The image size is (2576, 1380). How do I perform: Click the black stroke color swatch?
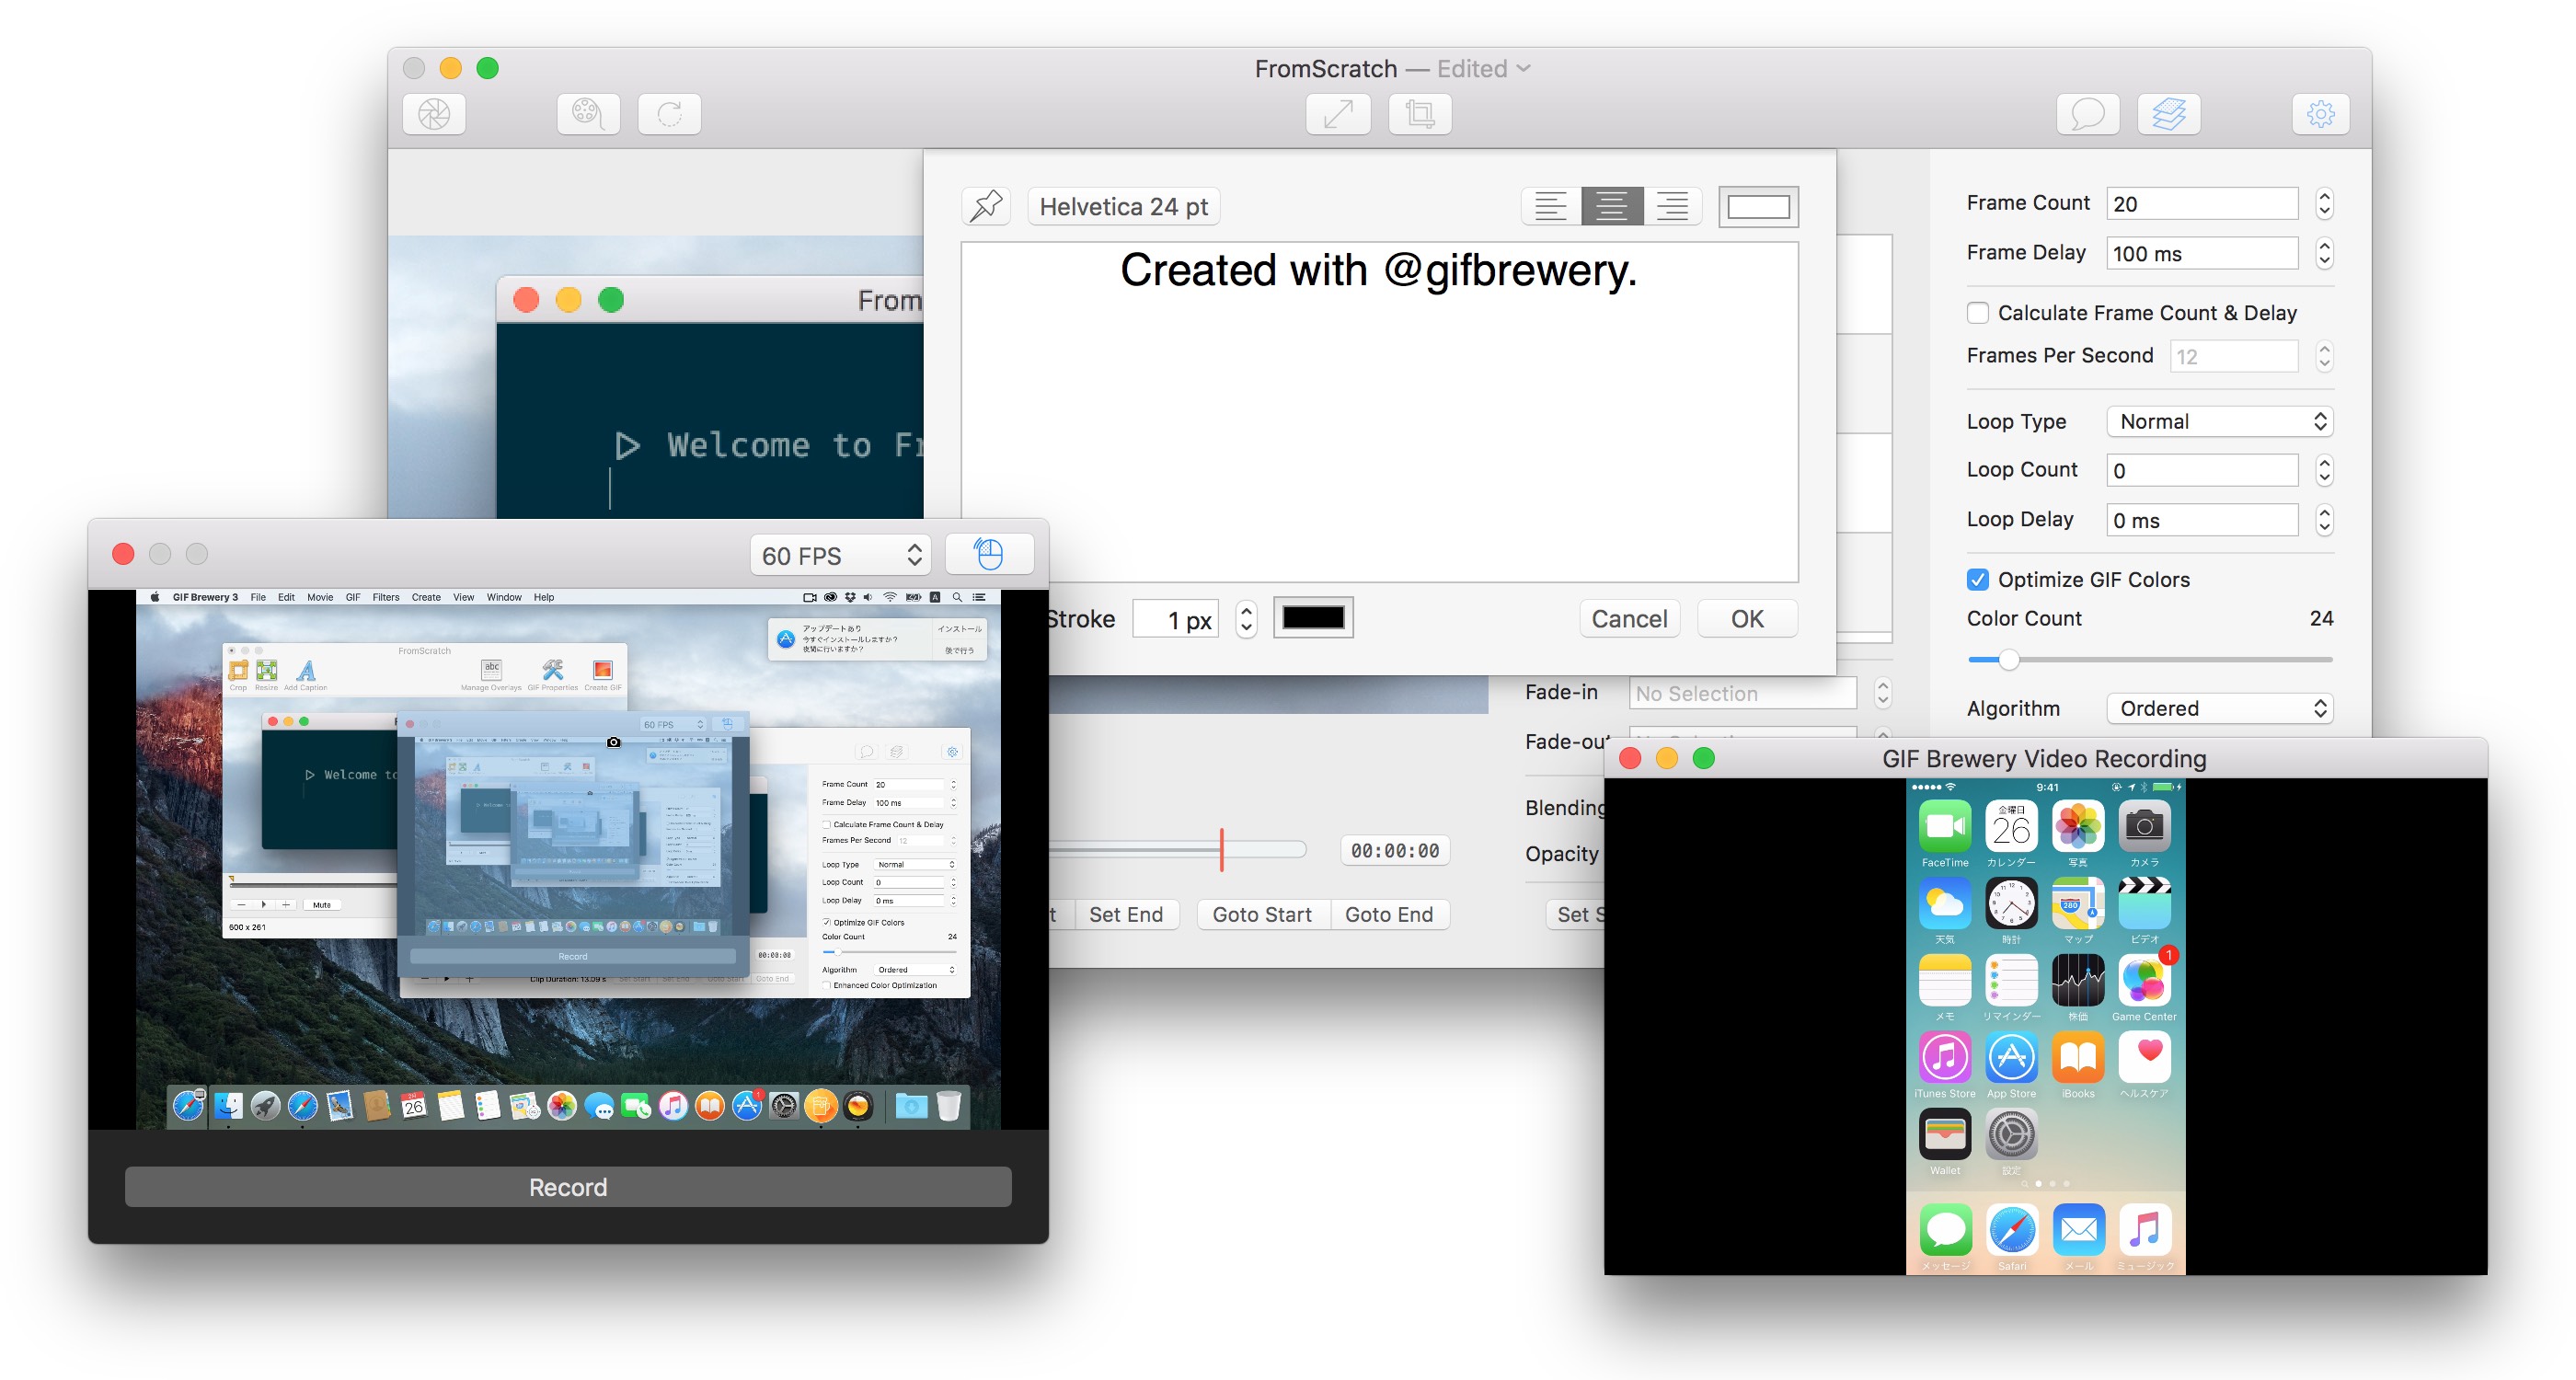pyautogui.click(x=1312, y=618)
